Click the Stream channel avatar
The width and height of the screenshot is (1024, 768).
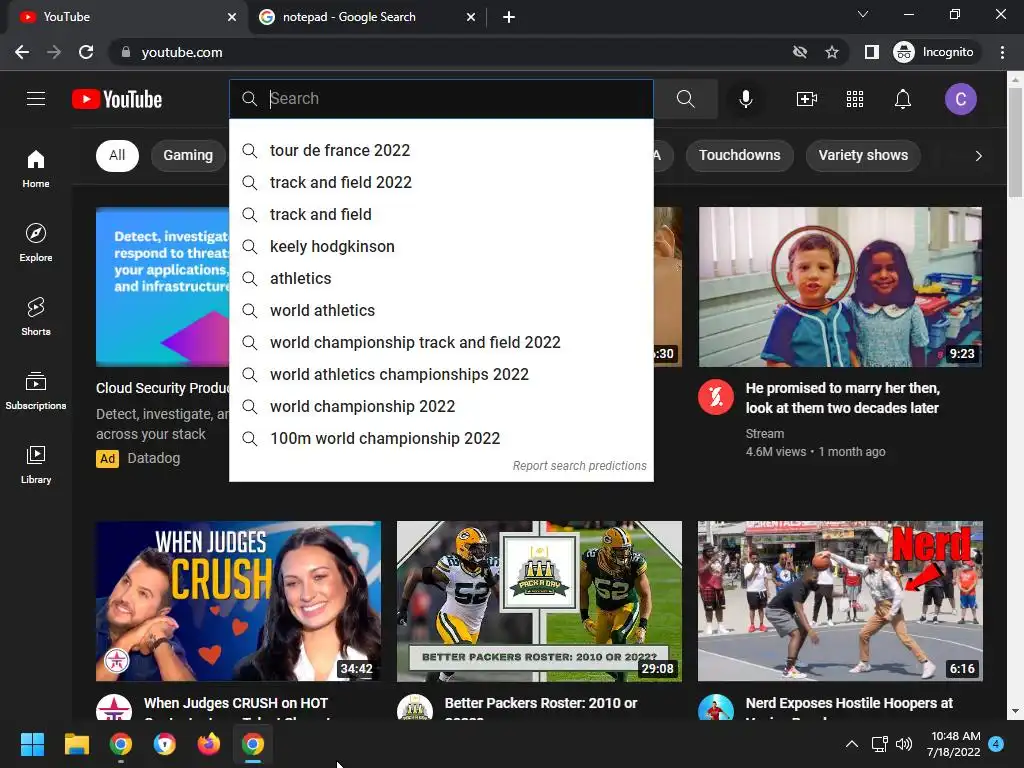(716, 397)
